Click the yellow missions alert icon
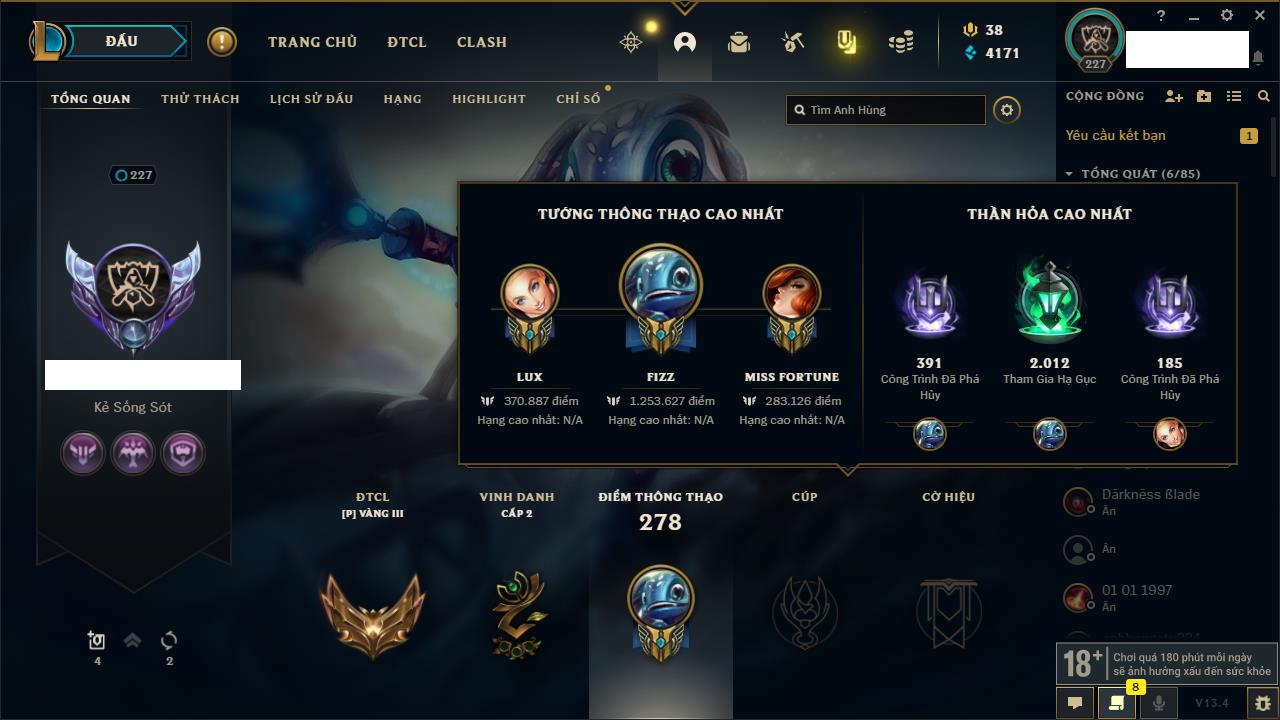1280x720 pixels. (x=222, y=42)
